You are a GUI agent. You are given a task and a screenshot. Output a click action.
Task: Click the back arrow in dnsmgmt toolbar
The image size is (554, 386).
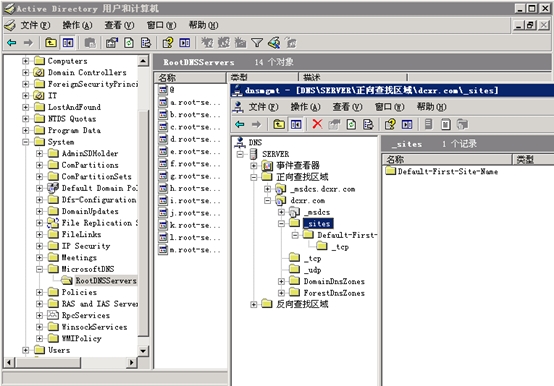coord(240,124)
